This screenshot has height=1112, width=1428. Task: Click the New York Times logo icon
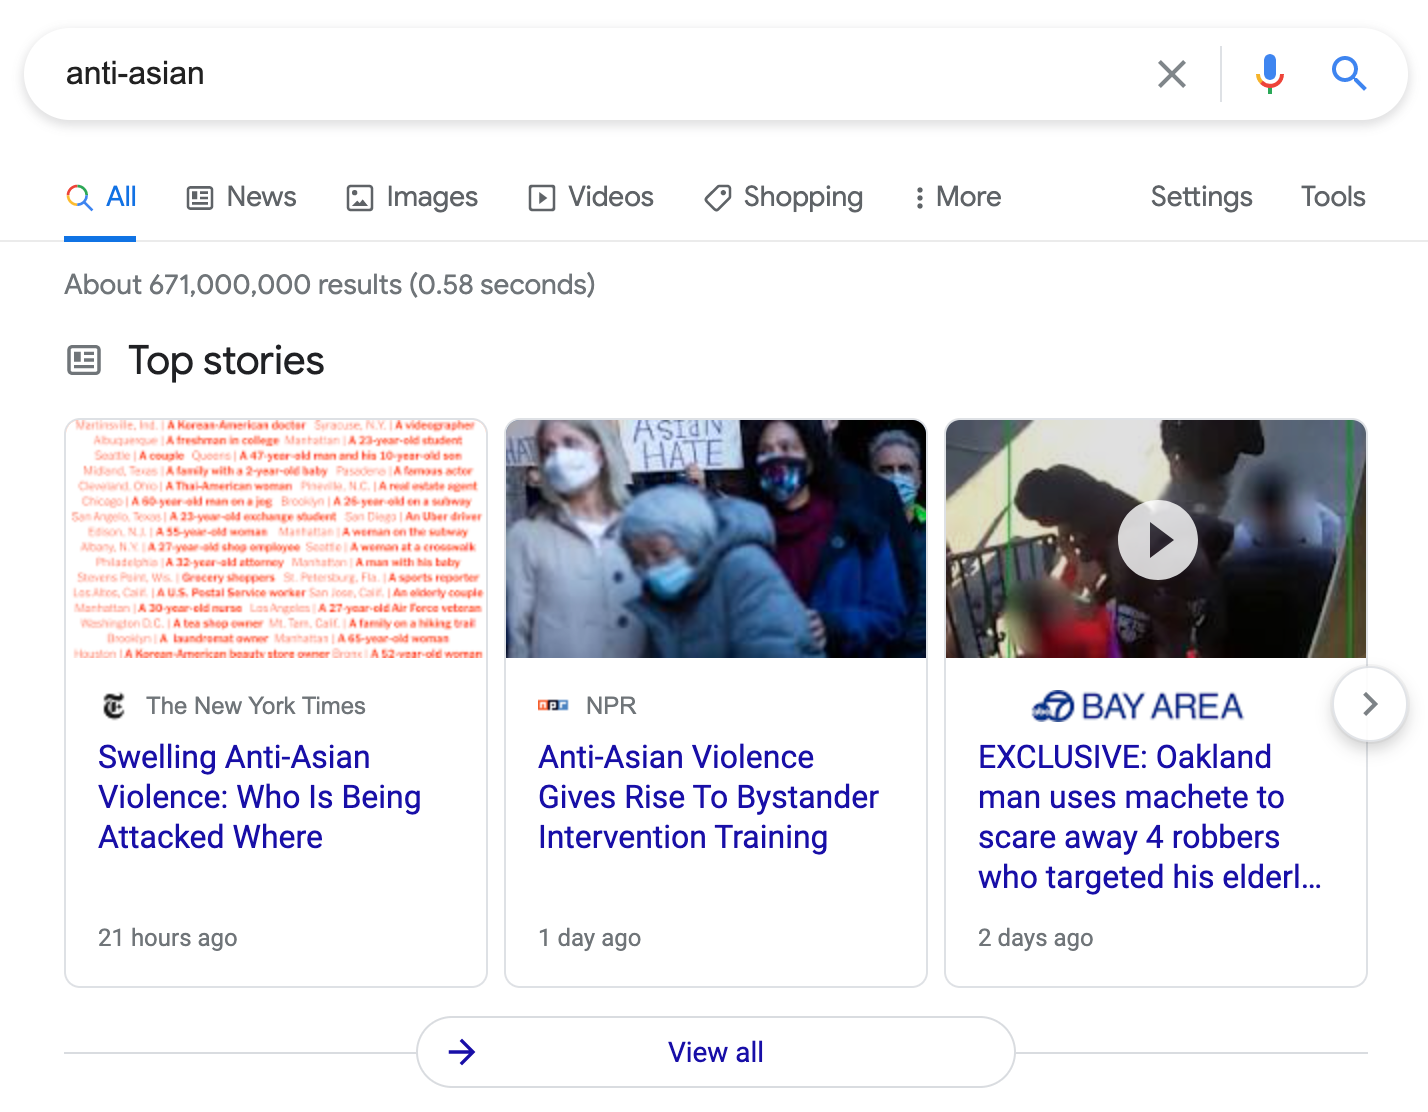[115, 706]
